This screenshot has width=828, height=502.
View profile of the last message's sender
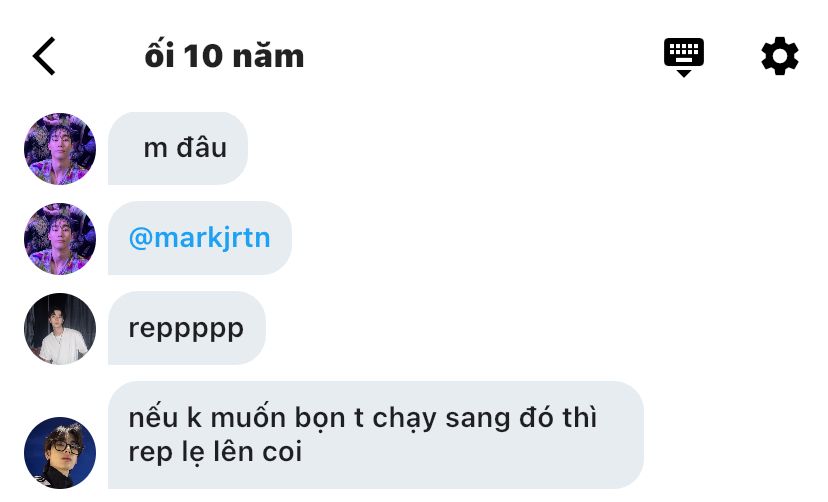[x=60, y=453]
